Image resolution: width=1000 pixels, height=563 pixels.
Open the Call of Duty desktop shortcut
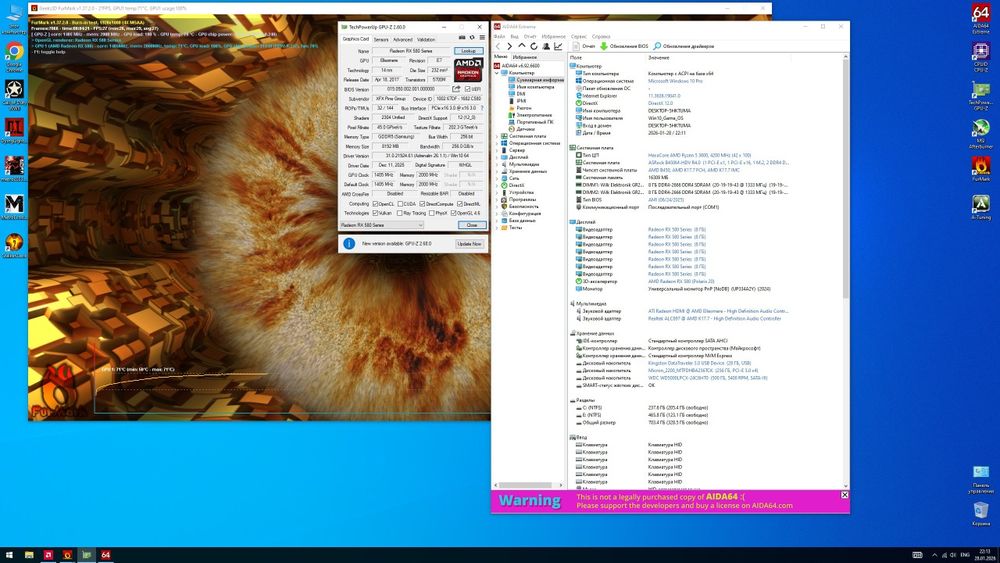coord(14,94)
